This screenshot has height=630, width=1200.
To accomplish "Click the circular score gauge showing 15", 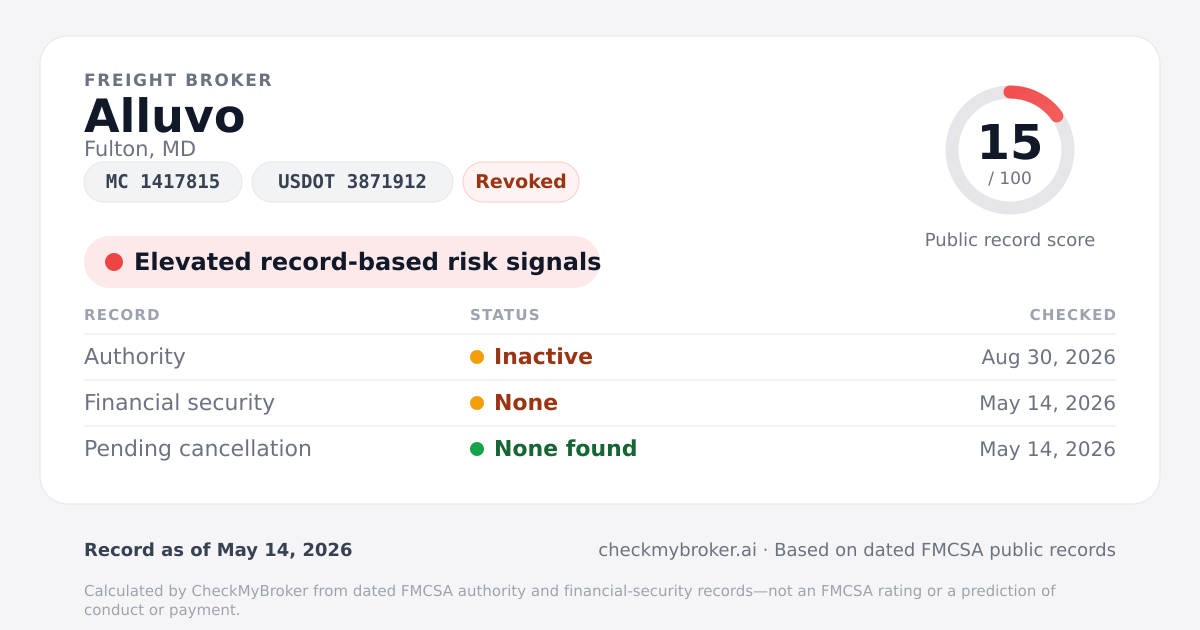I will click(1010, 150).
